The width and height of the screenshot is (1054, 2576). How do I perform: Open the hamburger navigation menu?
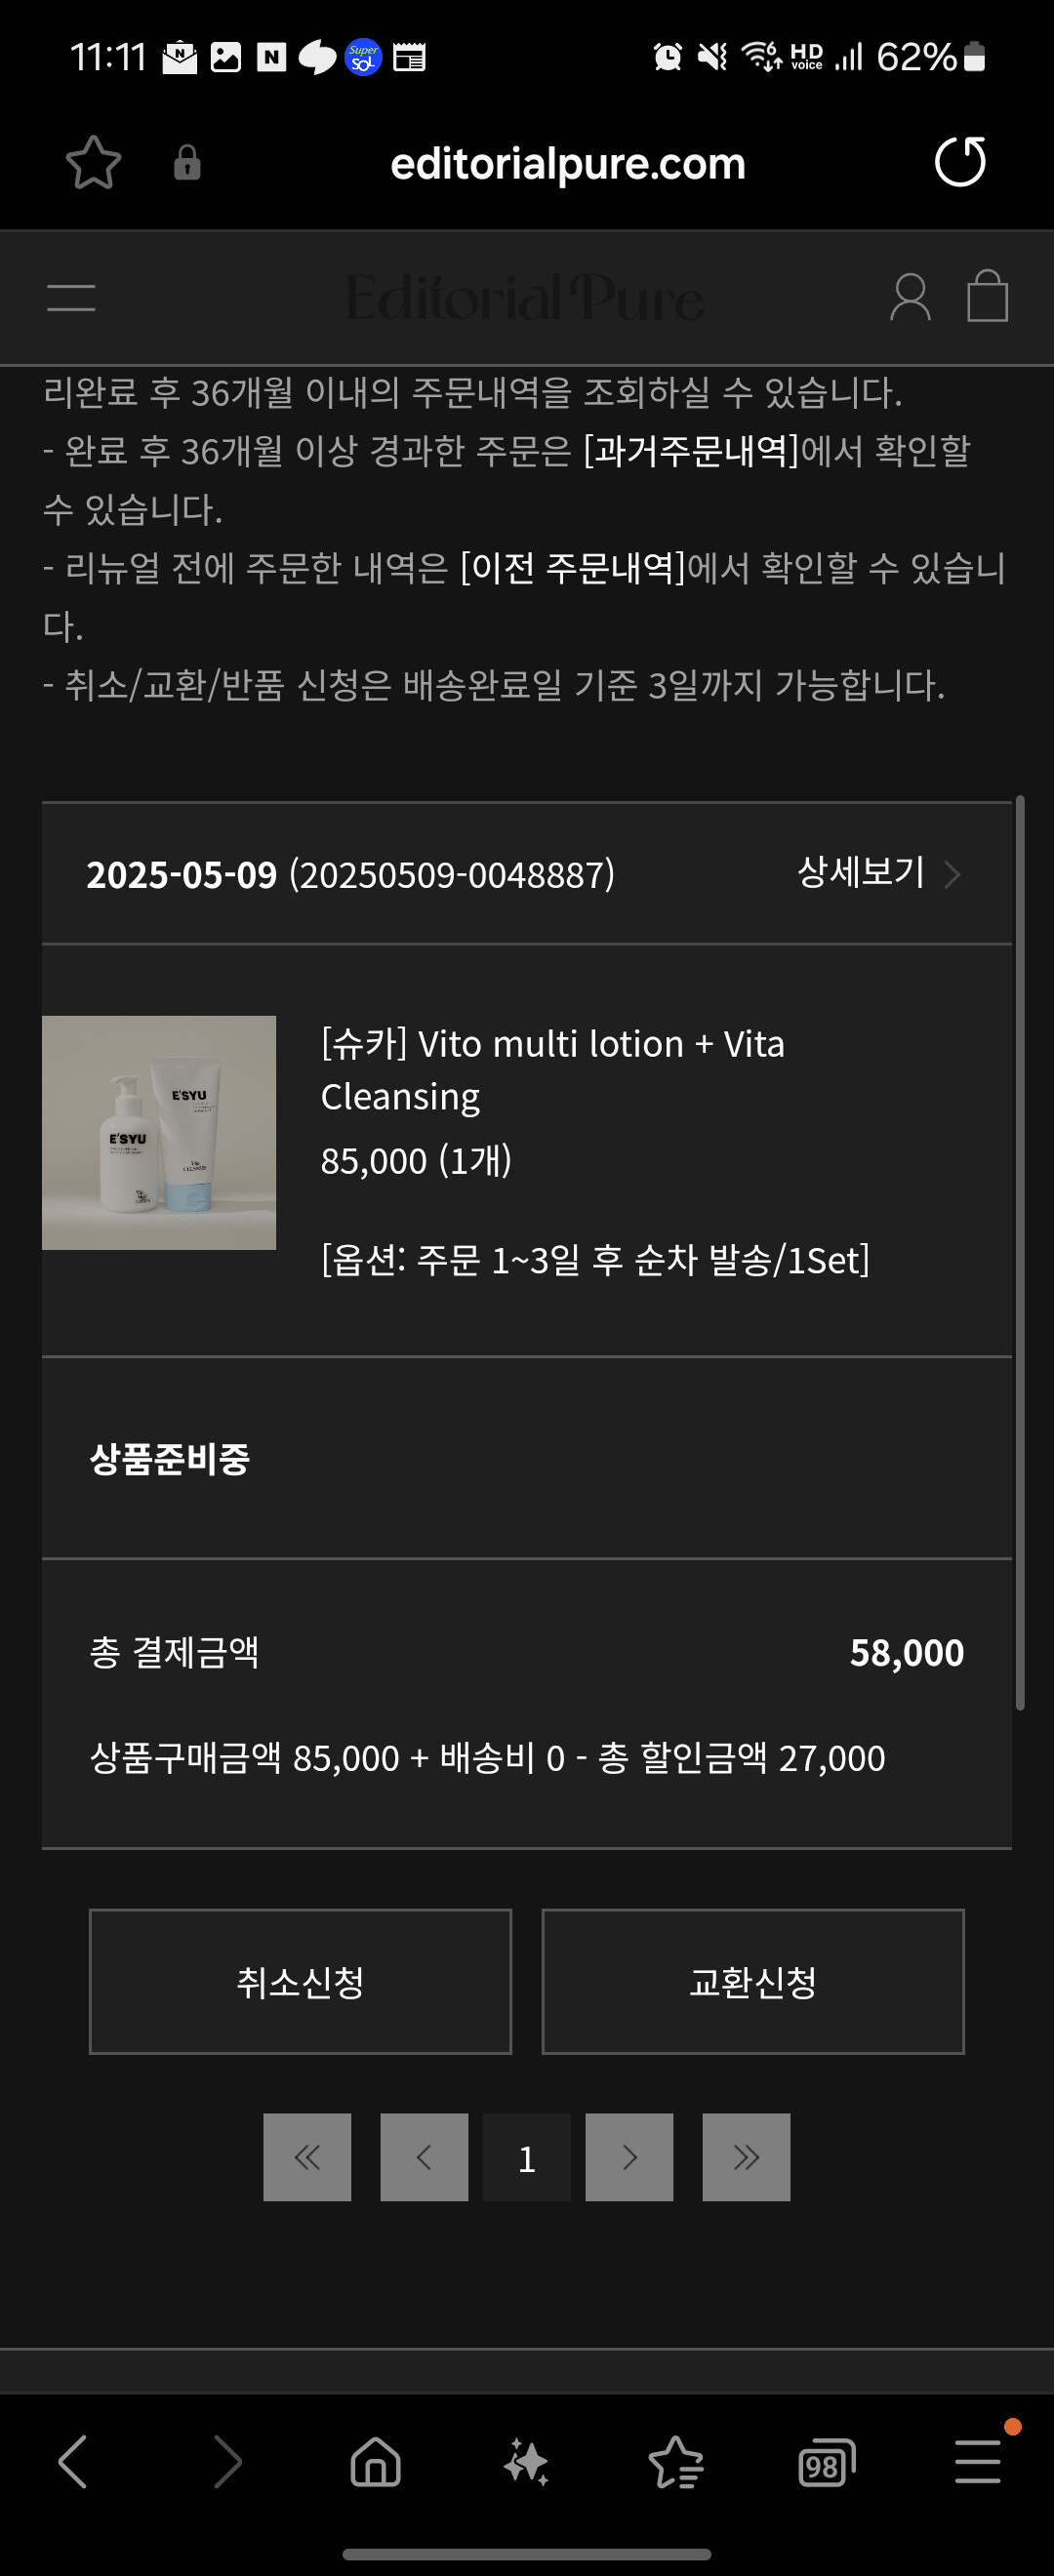tap(71, 297)
